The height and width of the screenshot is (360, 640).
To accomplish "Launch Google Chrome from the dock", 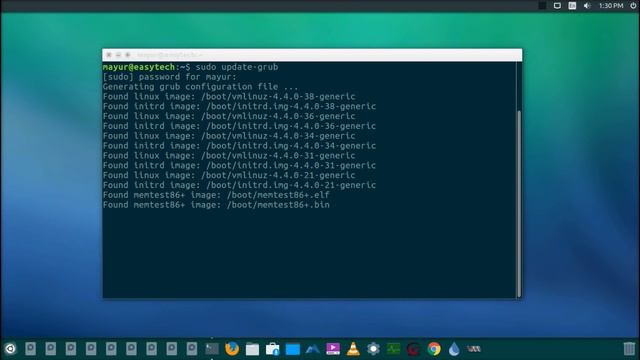I will click(434, 349).
